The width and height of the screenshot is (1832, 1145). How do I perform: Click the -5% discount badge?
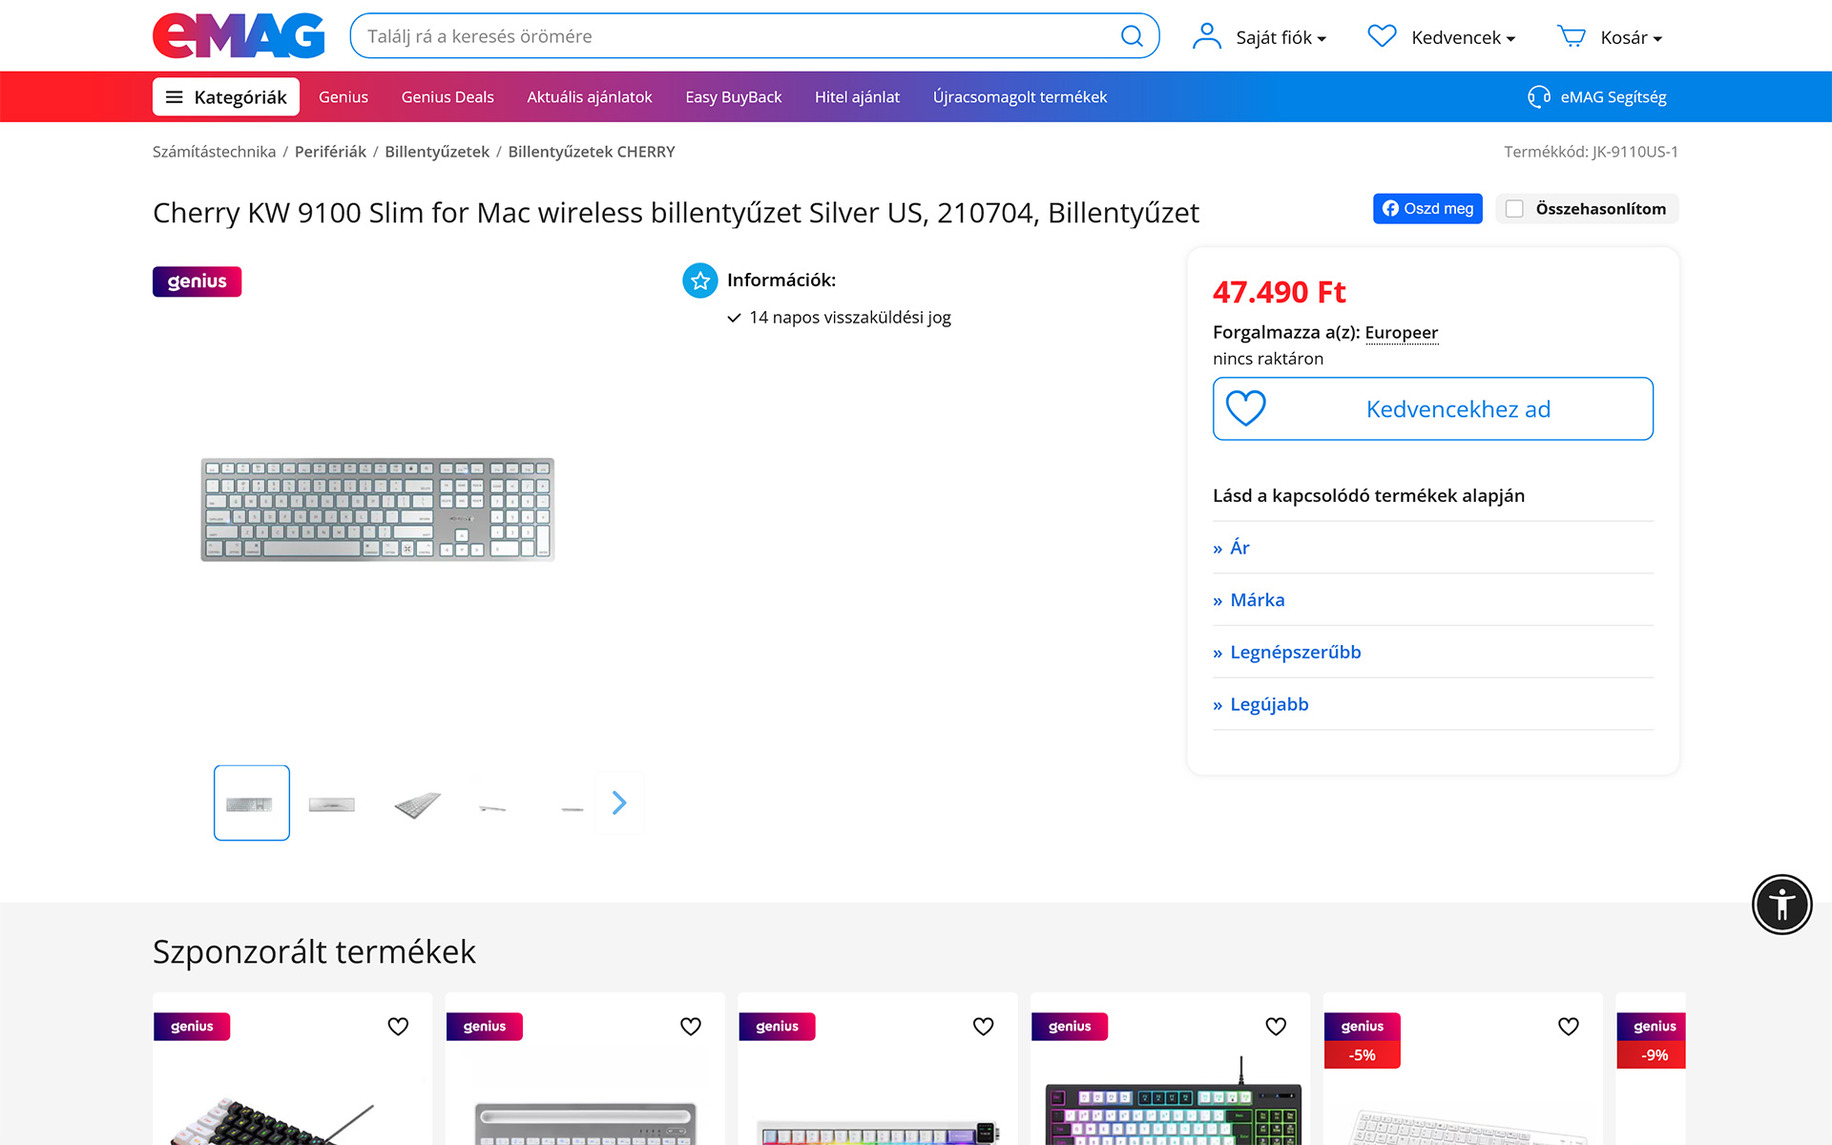coord(1362,1055)
